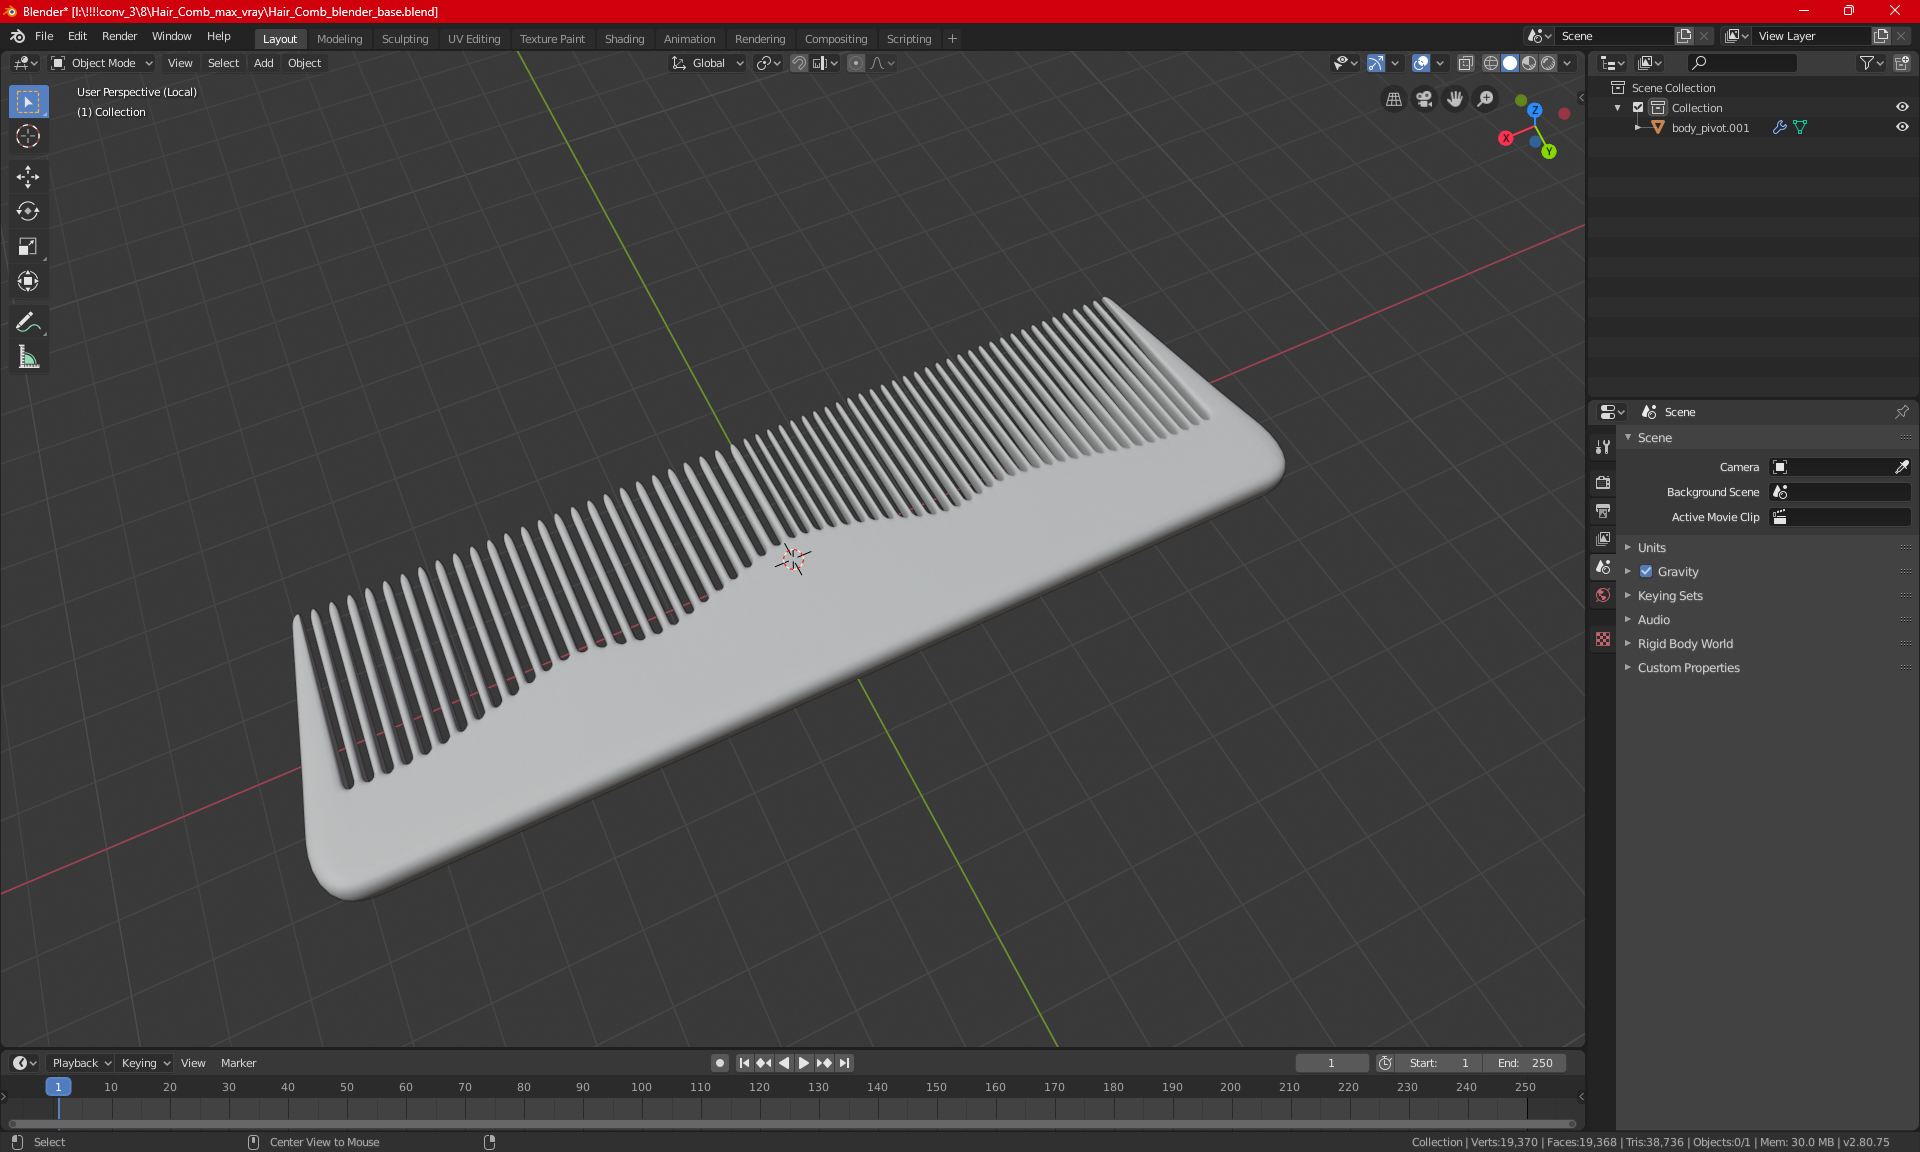The width and height of the screenshot is (1920, 1152).
Task: Open the Texture properties tab
Action: [1603, 639]
